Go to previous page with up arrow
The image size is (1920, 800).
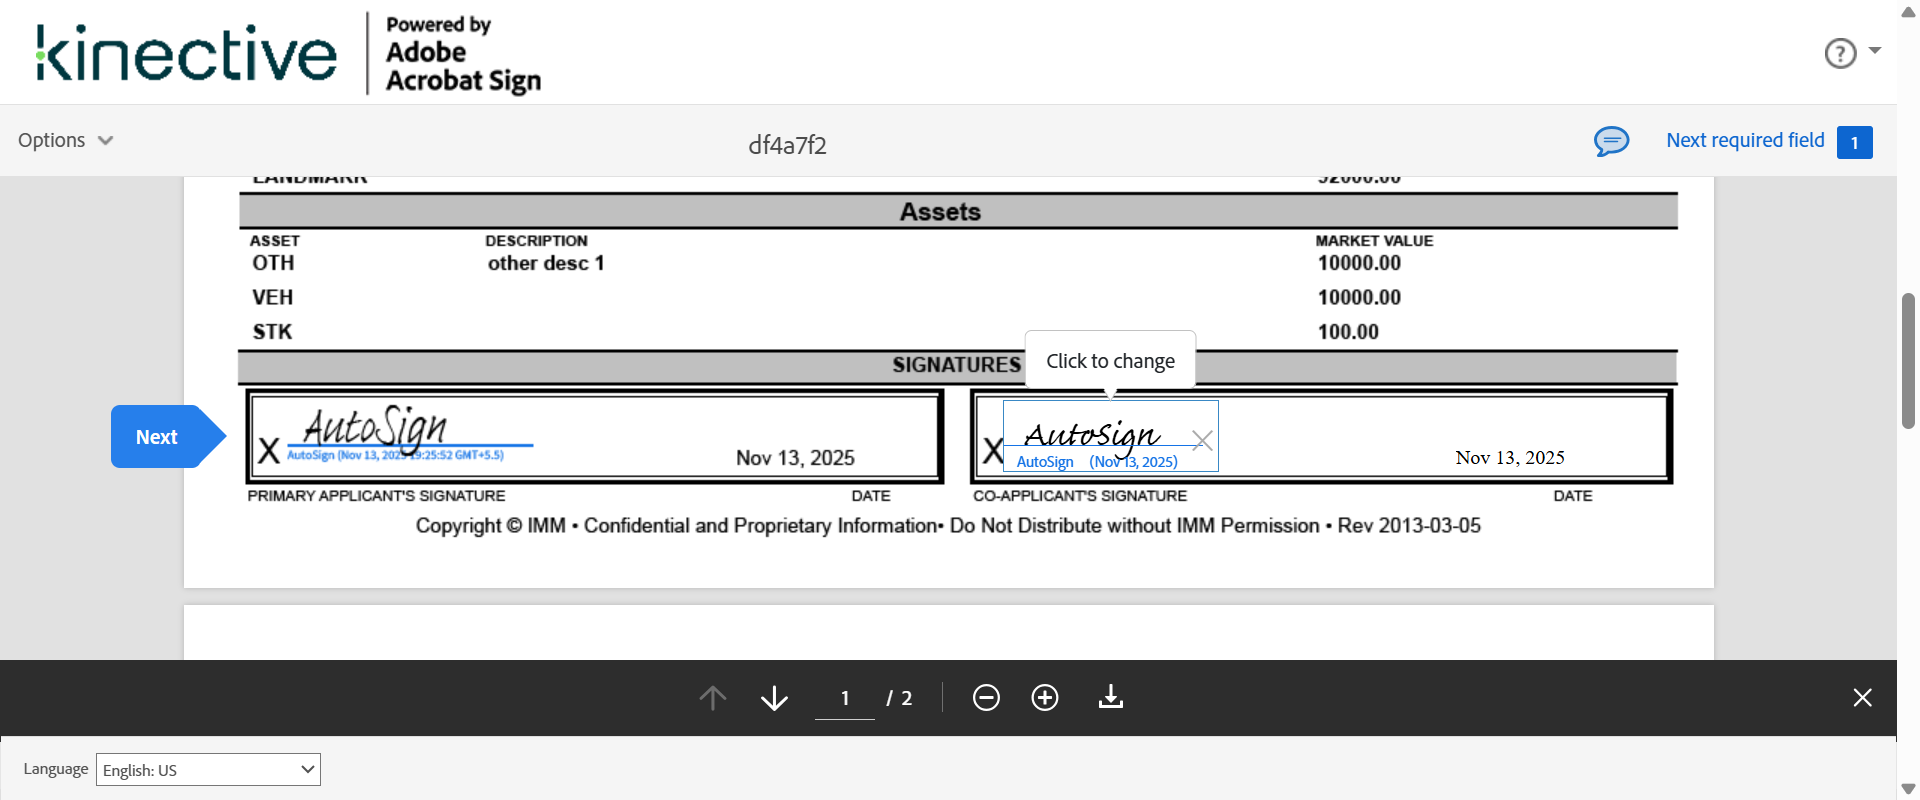pyautogui.click(x=713, y=697)
